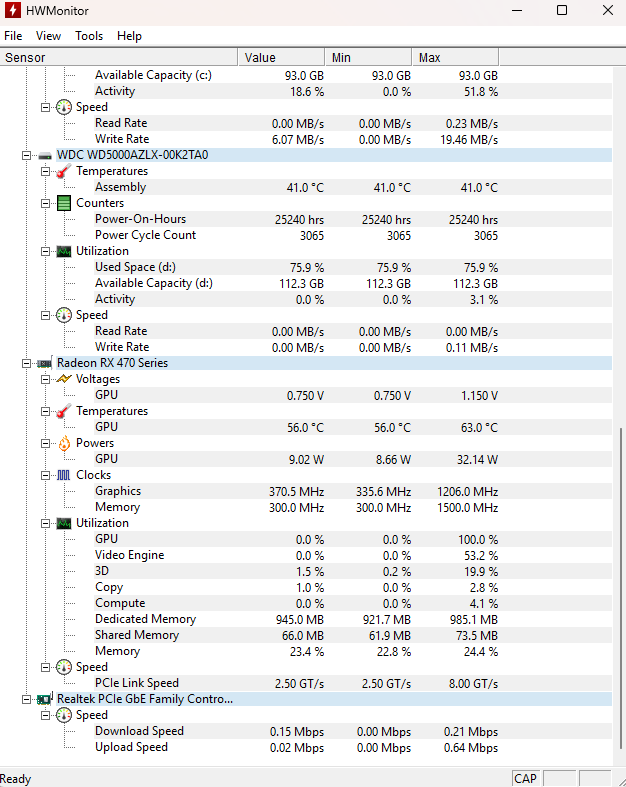
Task: Click the PCIe Speed gauge icon
Action: click(x=64, y=667)
